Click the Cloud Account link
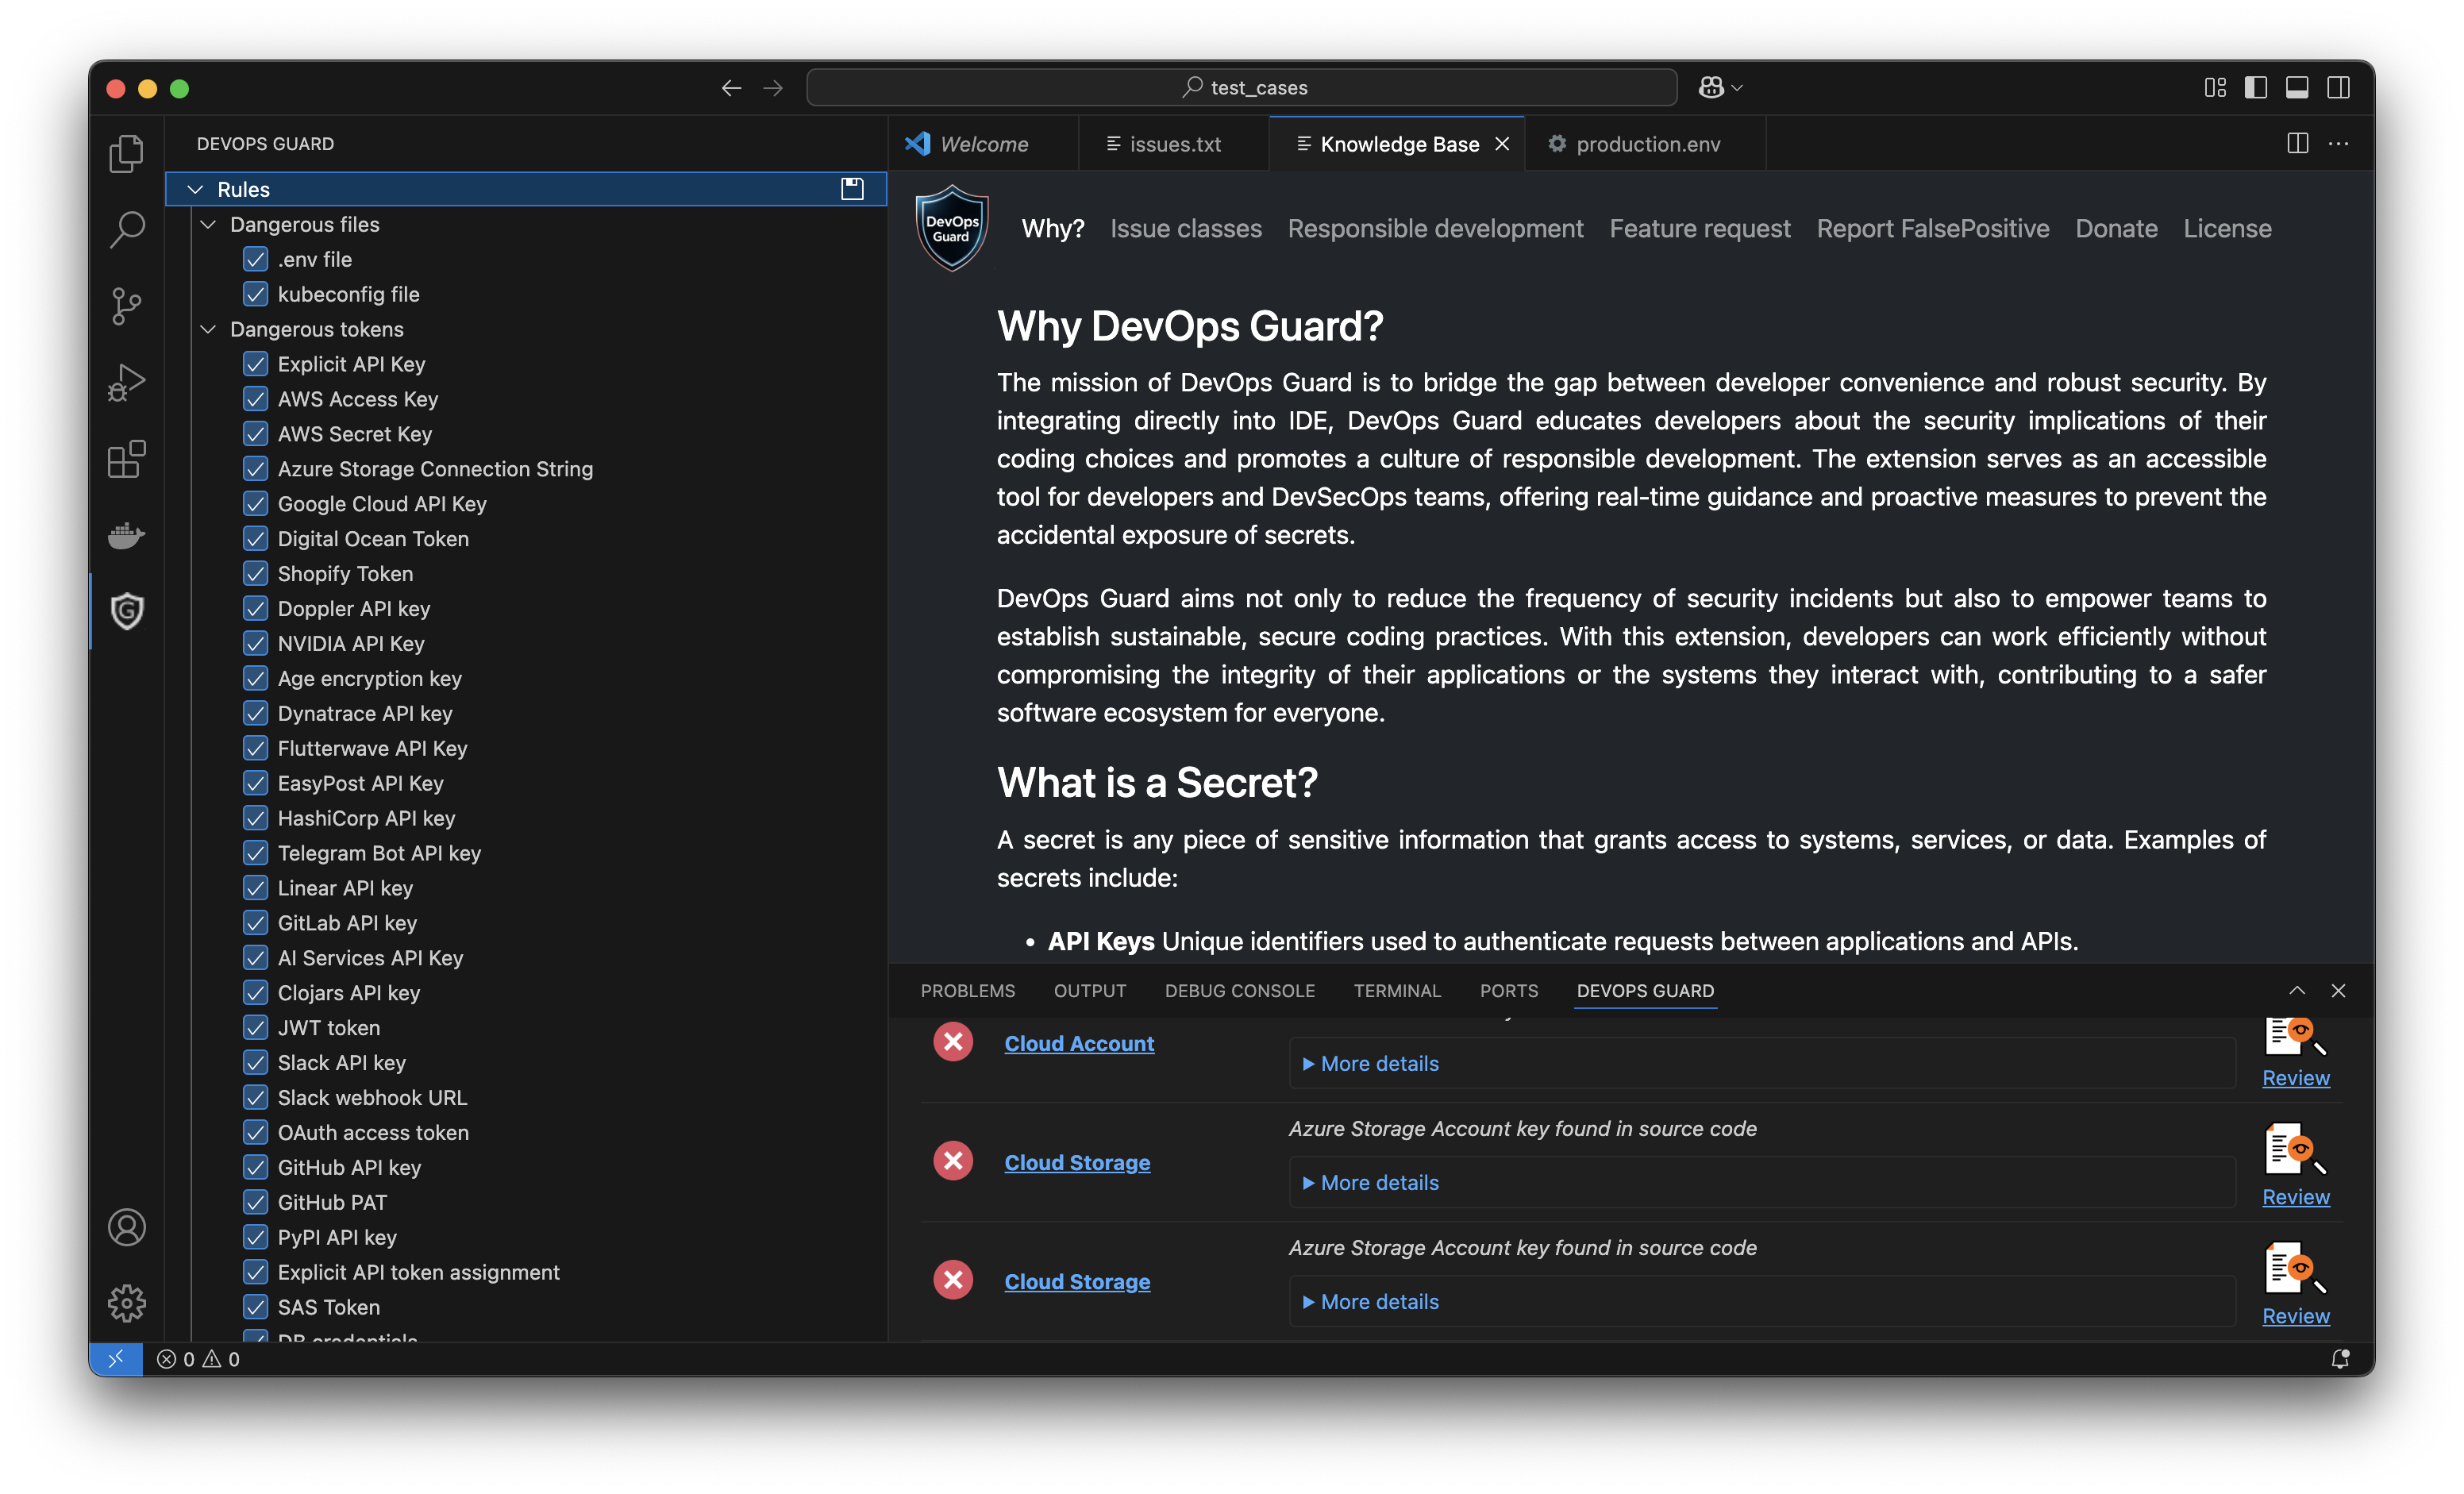This screenshot has width=2464, height=1494. click(x=1079, y=1043)
